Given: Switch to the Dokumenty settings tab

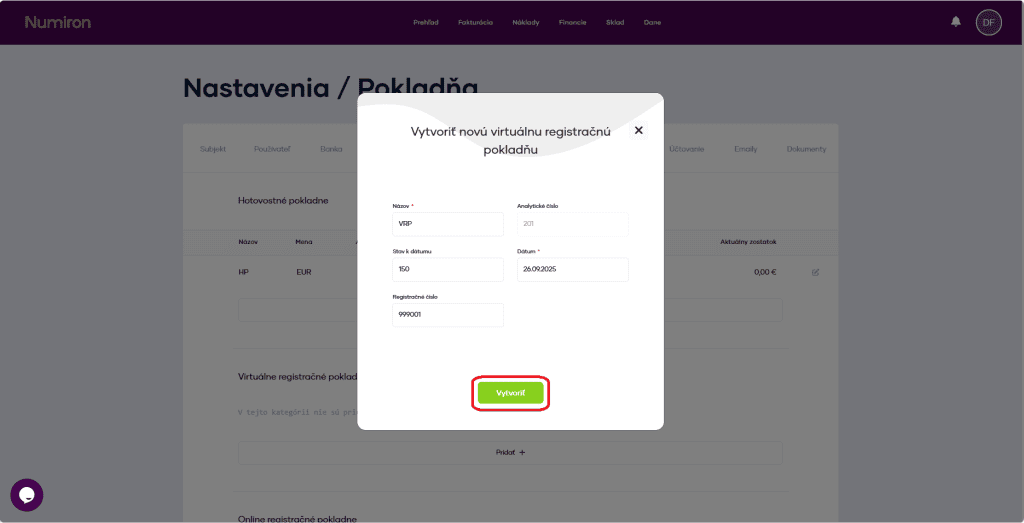Looking at the screenshot, I should [806, 149].
